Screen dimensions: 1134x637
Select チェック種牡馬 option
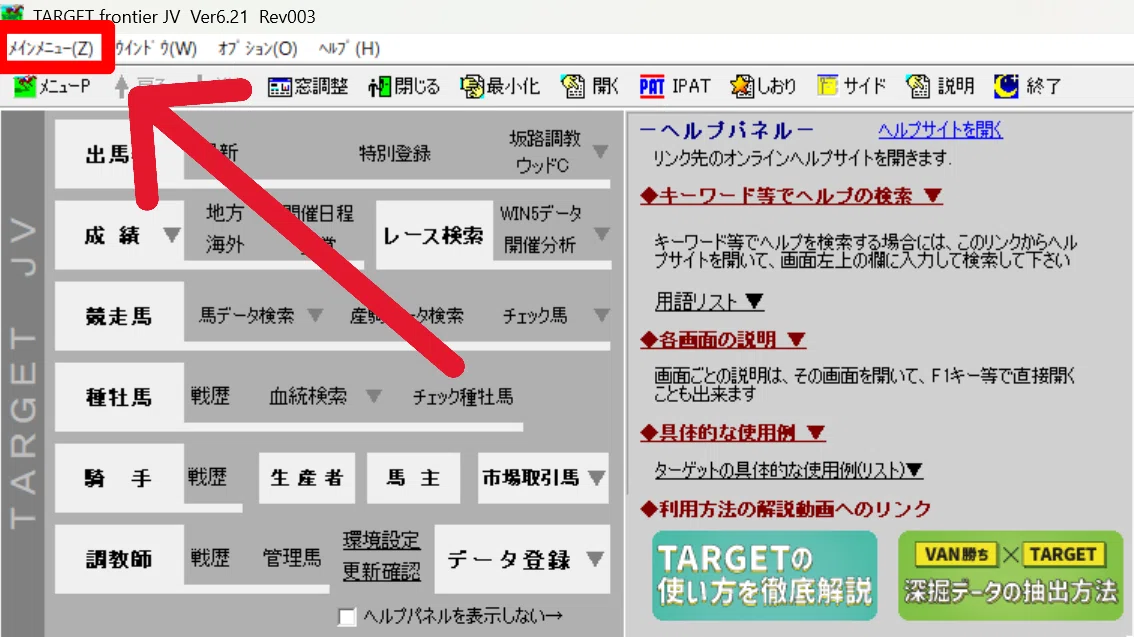point(463,396)
